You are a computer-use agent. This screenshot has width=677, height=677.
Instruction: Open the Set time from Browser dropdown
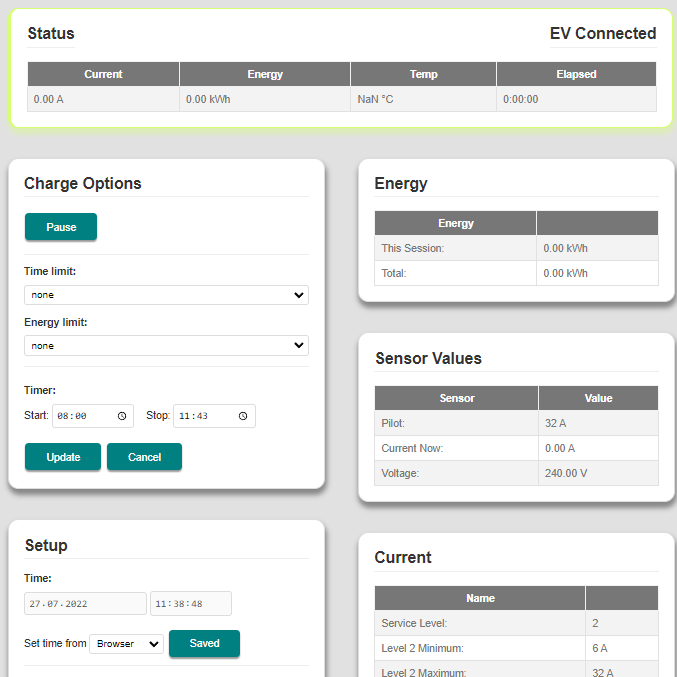127,644
